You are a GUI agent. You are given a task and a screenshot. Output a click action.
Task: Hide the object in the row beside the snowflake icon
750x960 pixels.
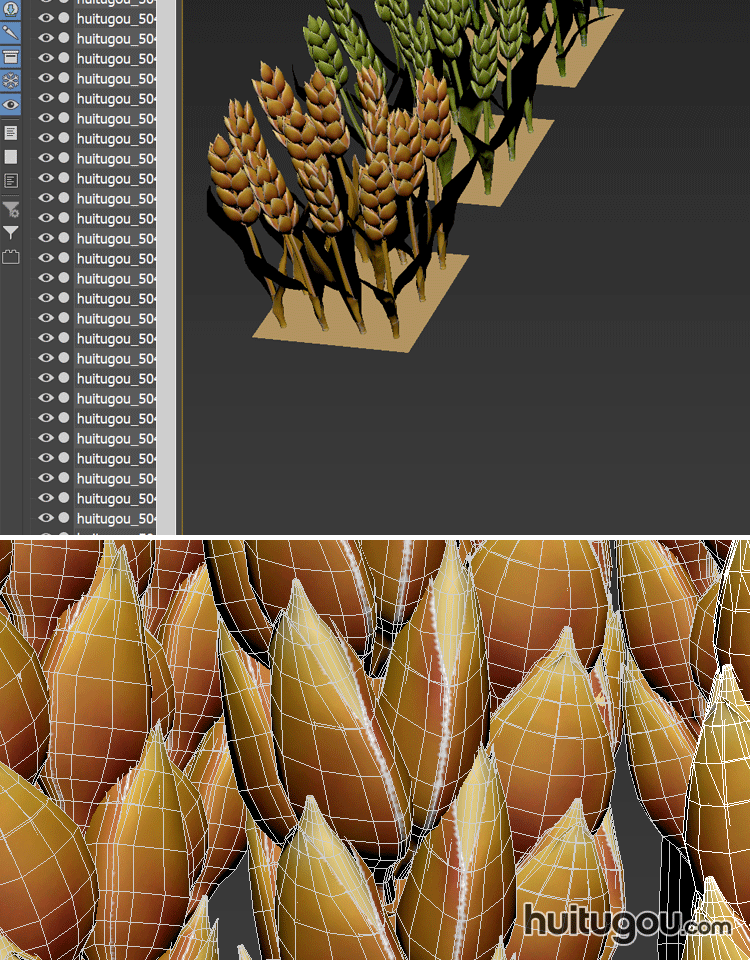(x=45, y=78)
